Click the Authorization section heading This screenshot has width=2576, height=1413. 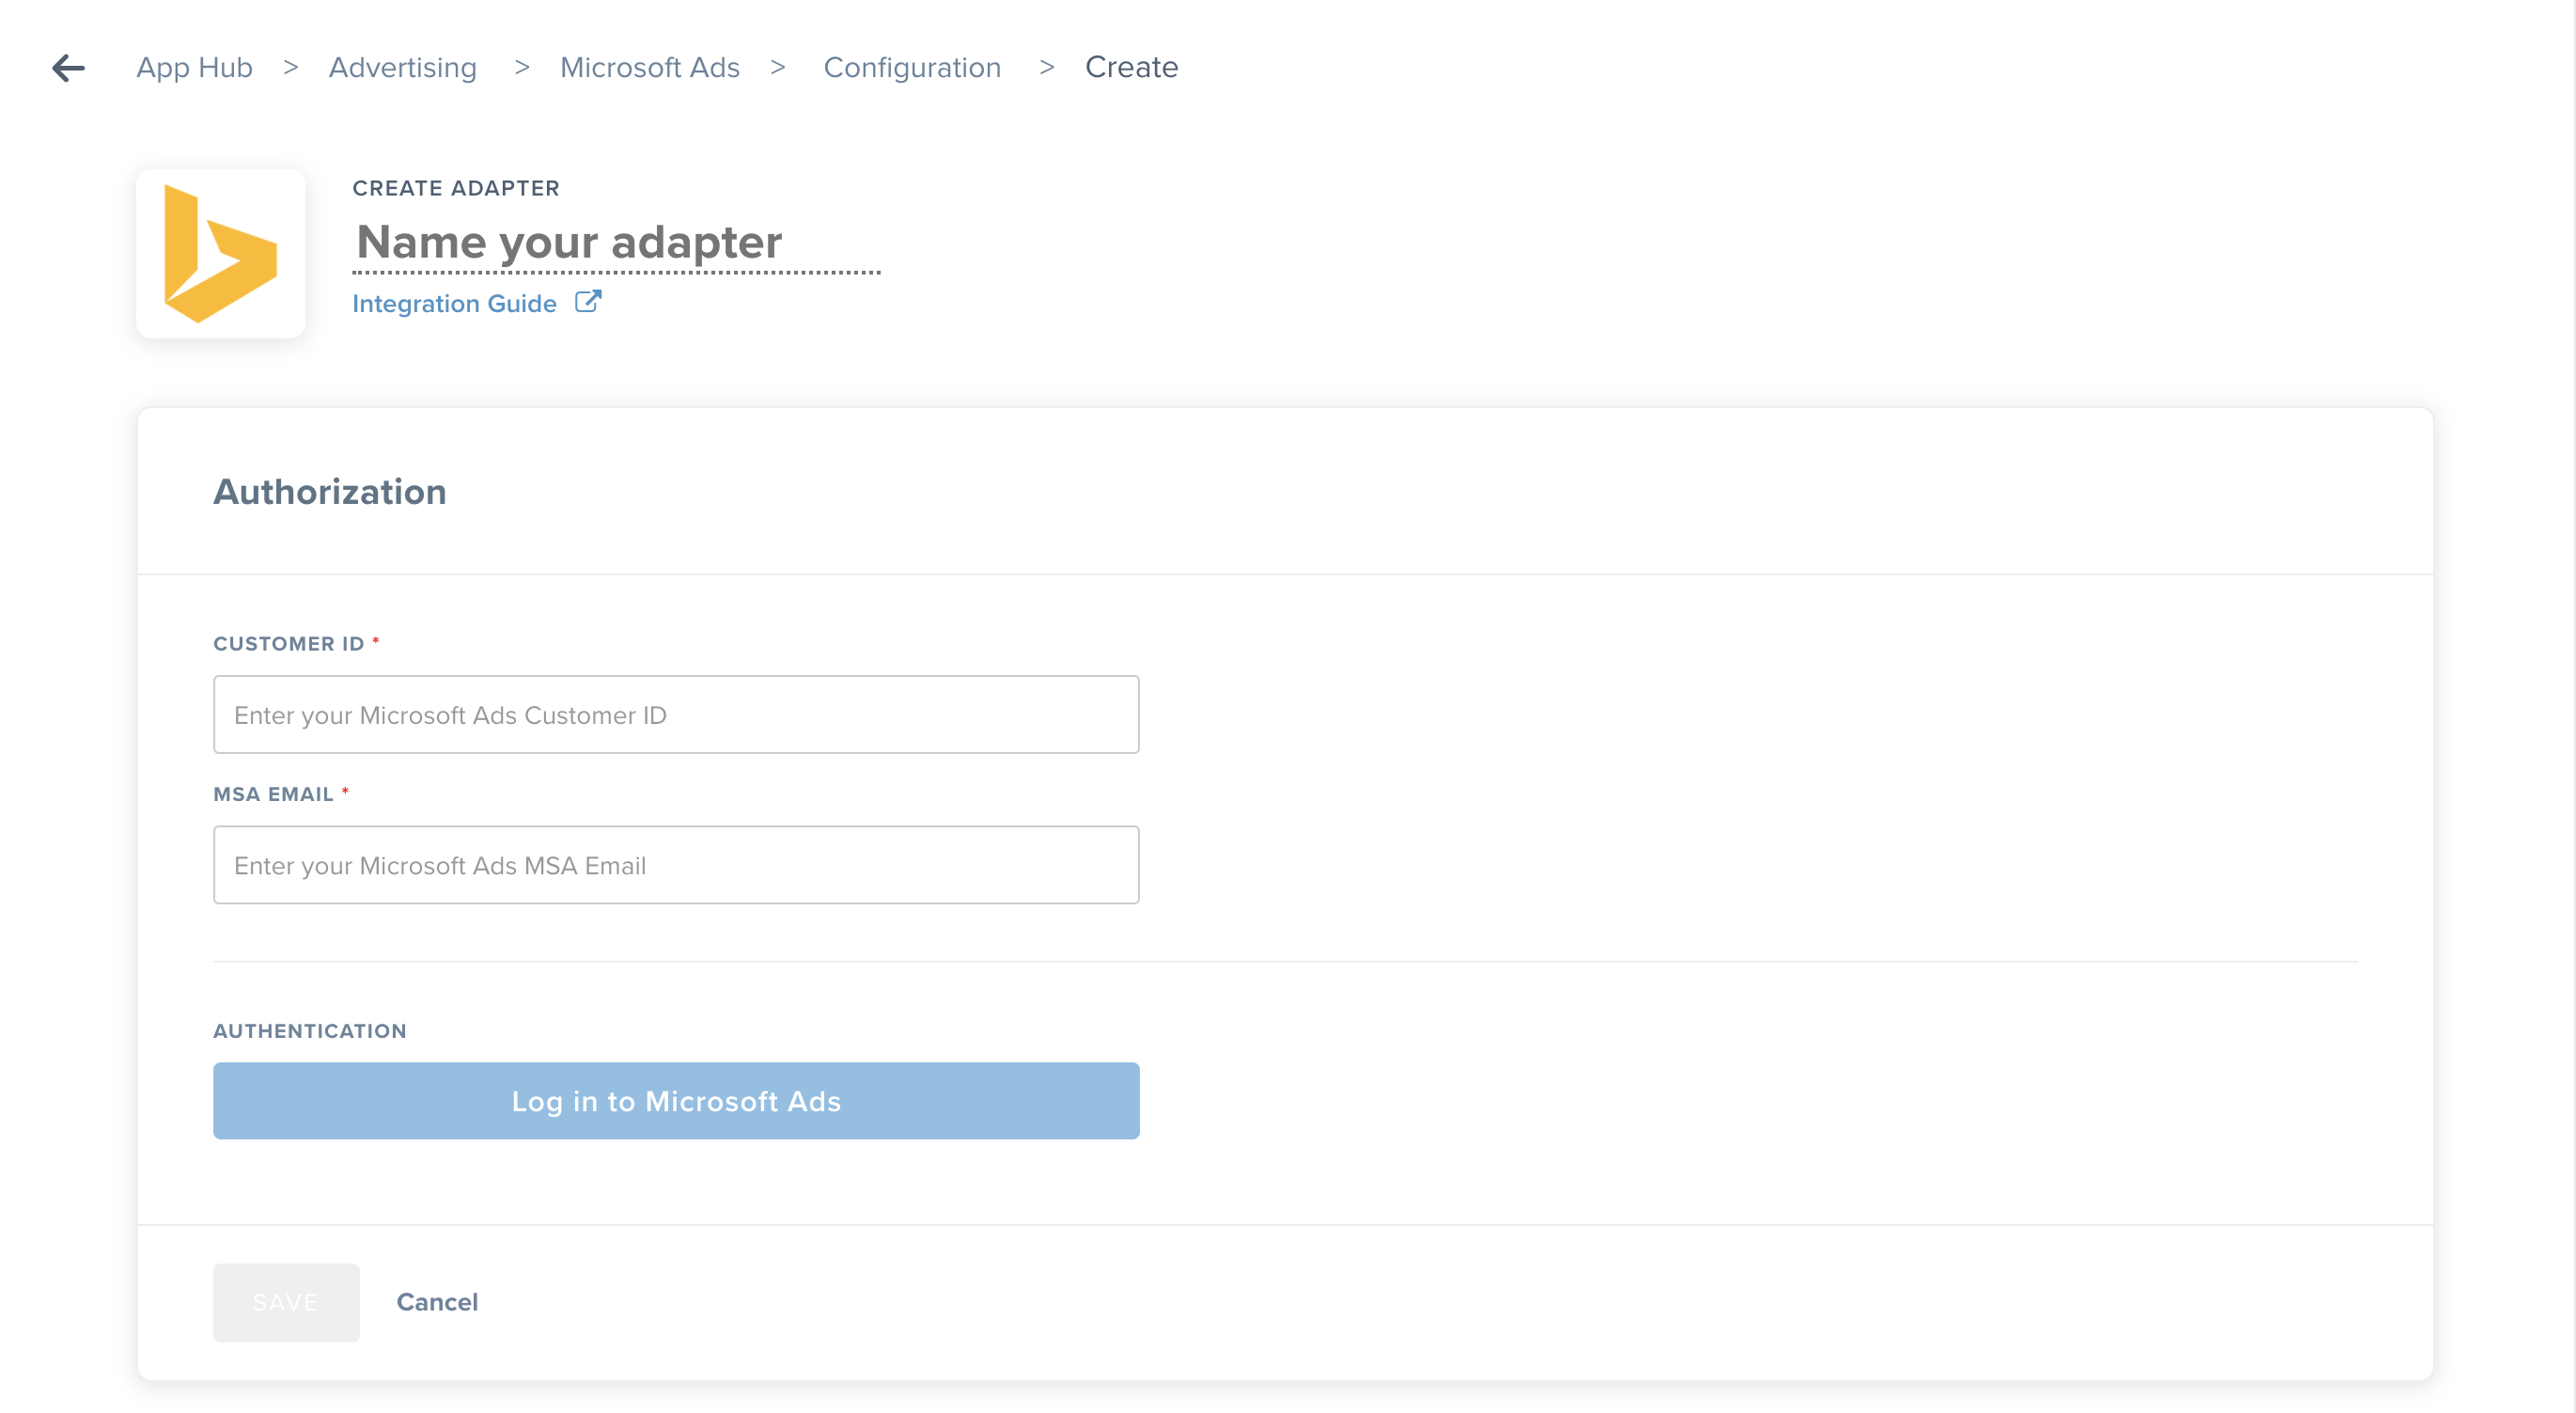coord(329,491)
